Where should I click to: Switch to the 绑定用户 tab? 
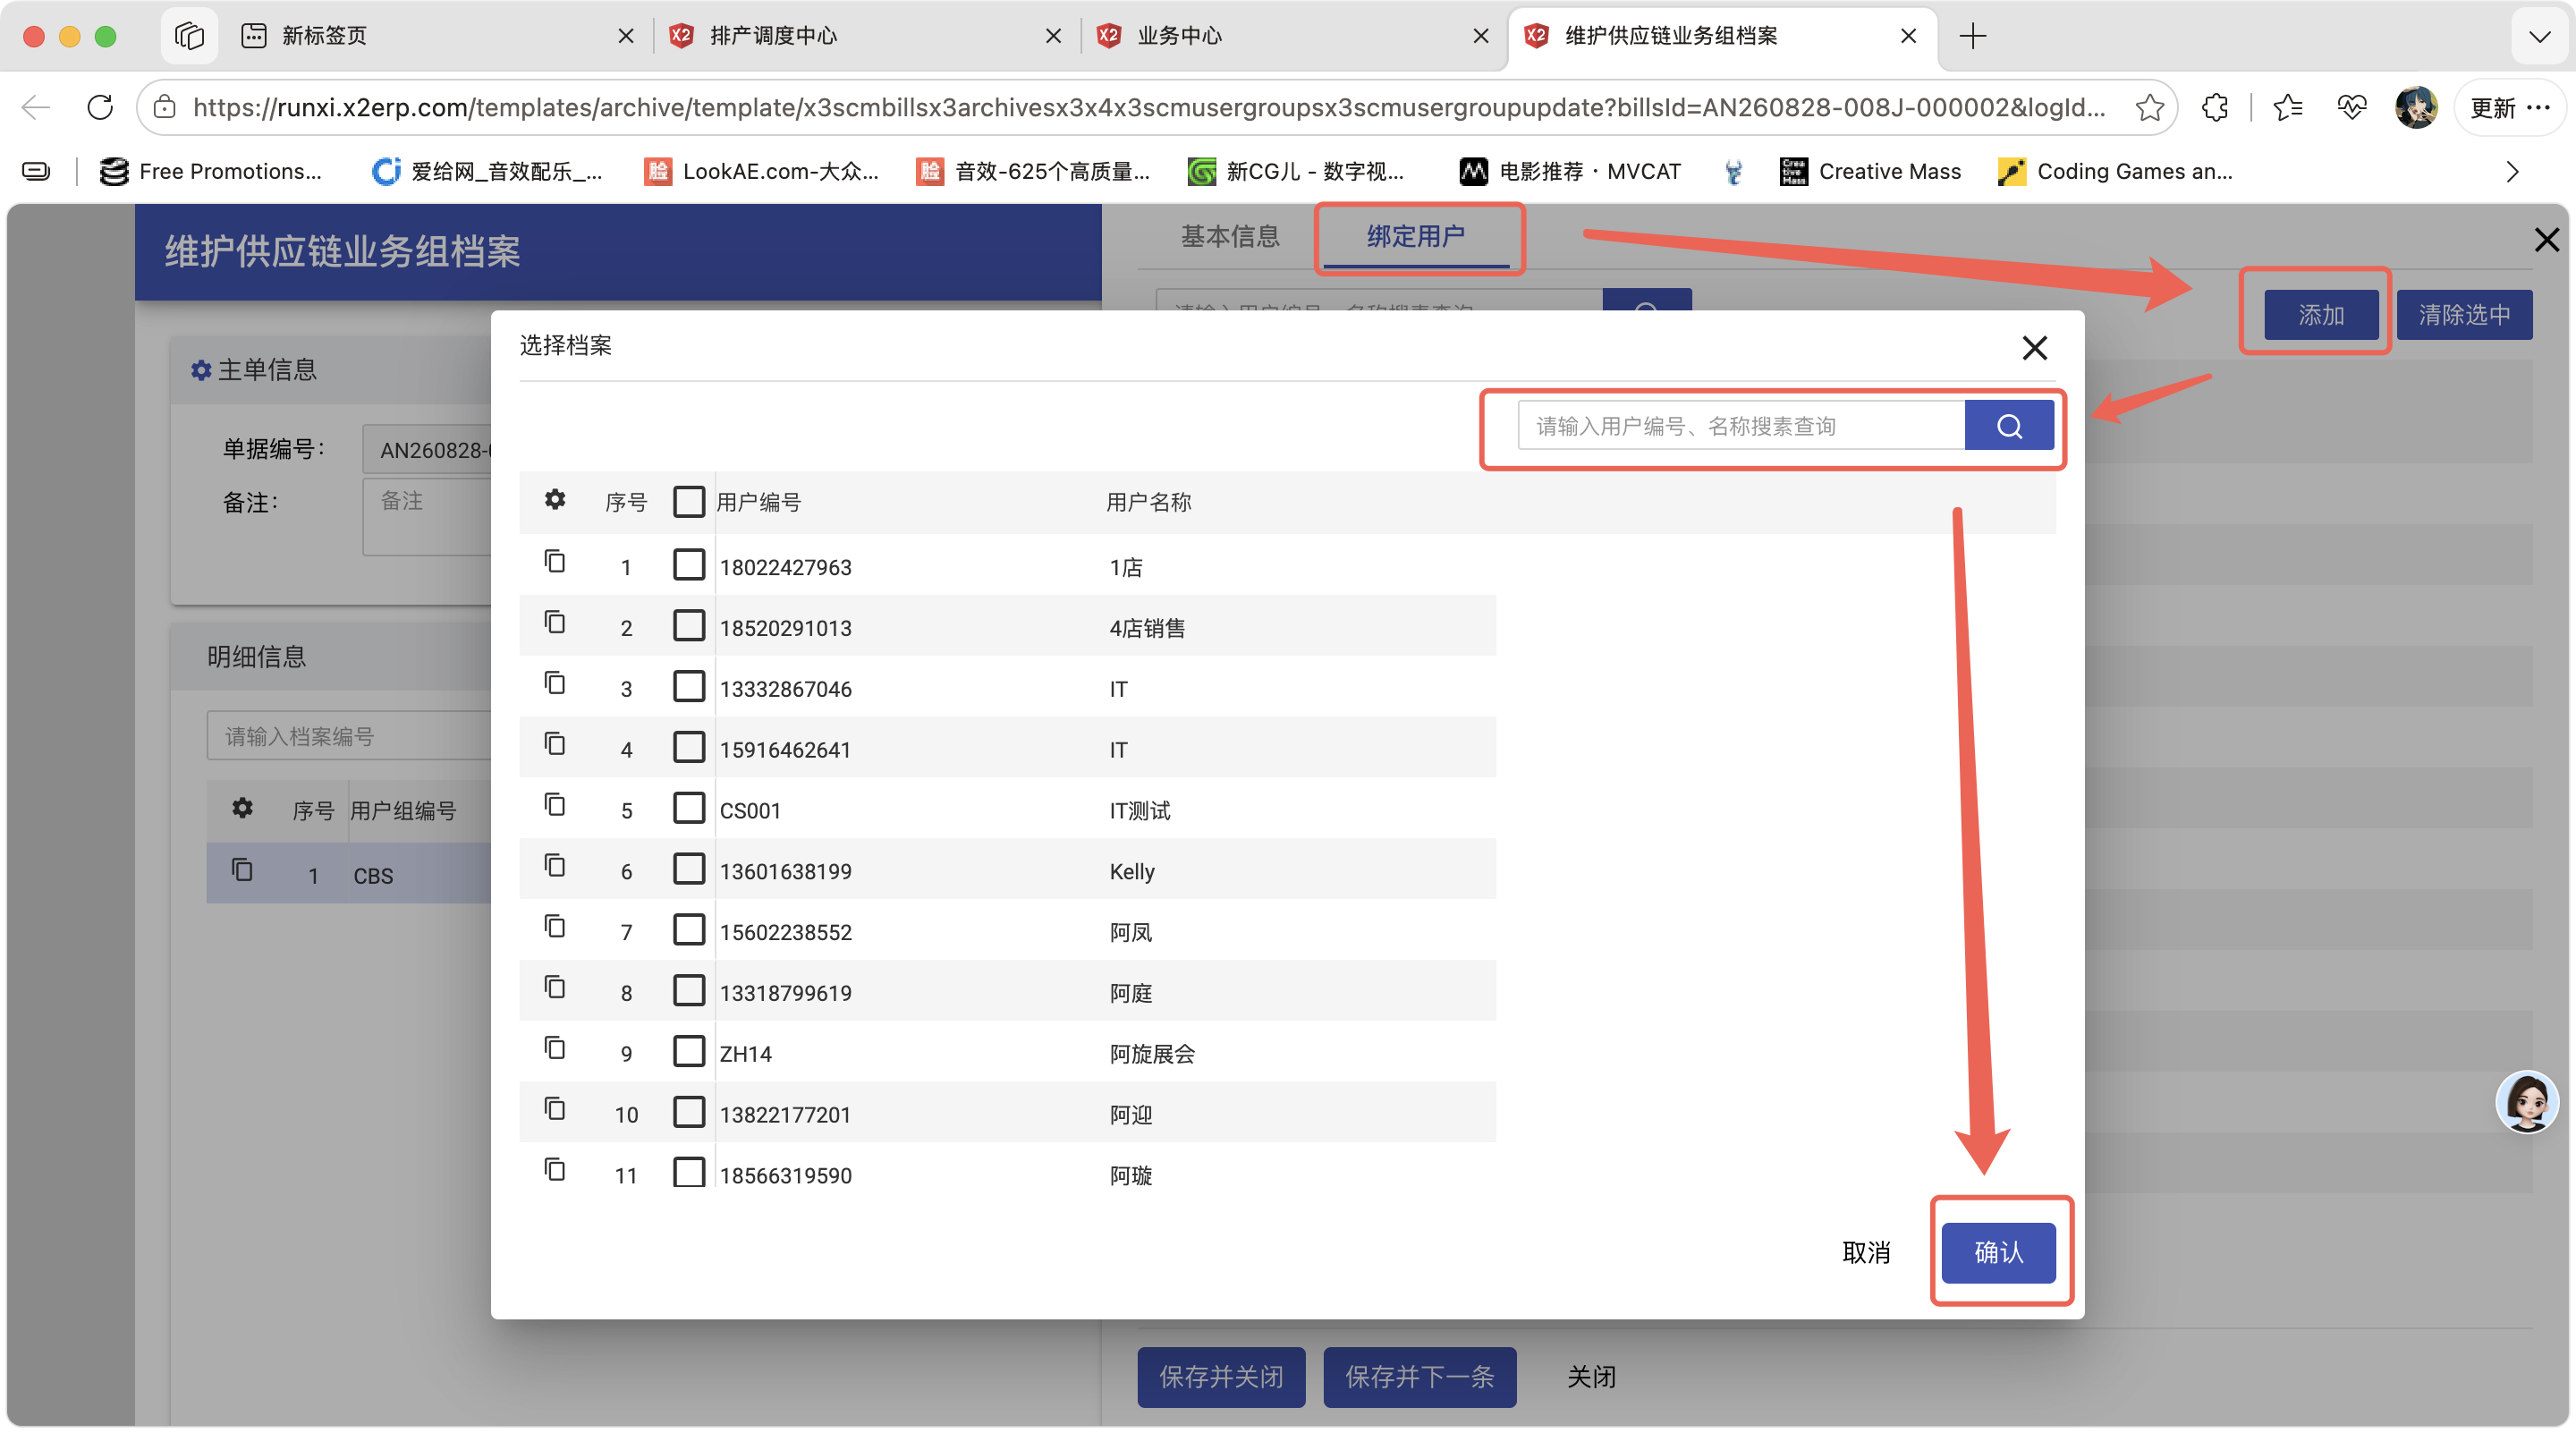1416,236
